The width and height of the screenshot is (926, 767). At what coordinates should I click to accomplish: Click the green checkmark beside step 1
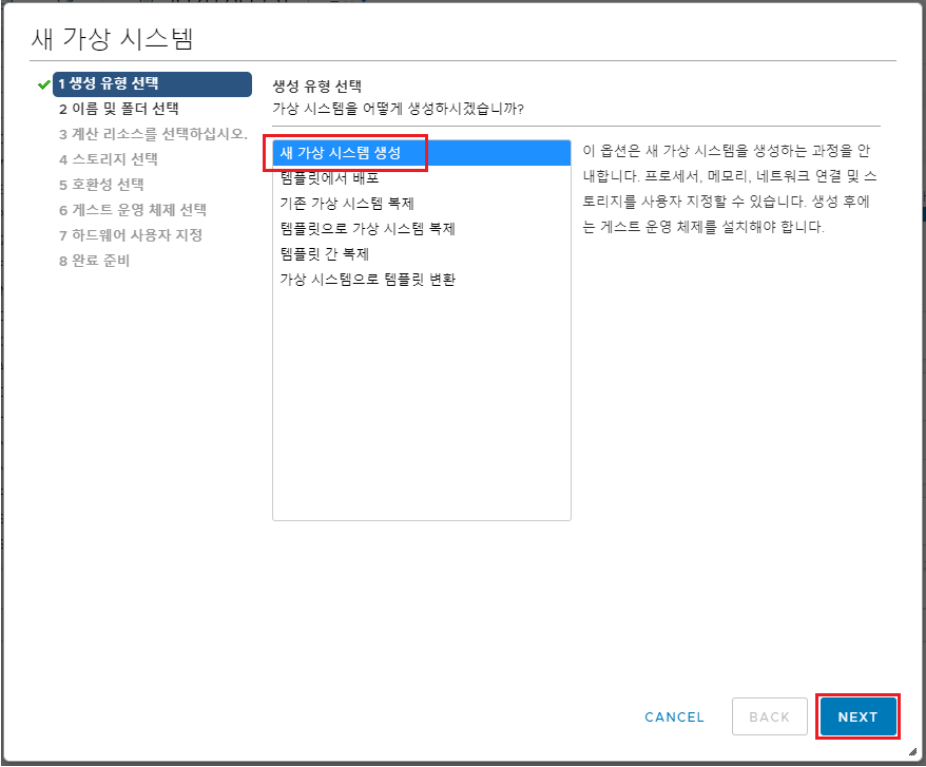[44, 84]
